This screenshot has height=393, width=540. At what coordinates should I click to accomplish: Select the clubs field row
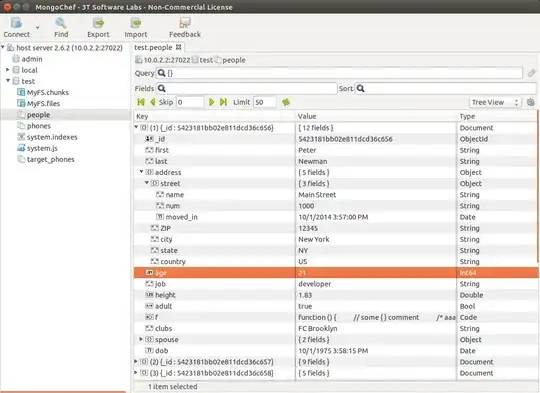point(335,328)
